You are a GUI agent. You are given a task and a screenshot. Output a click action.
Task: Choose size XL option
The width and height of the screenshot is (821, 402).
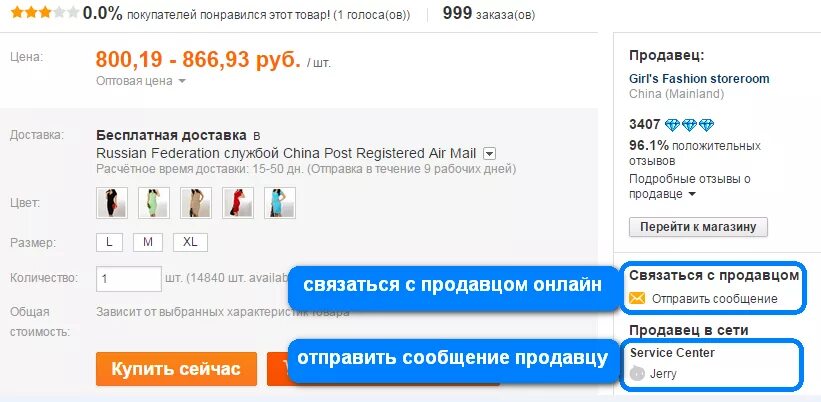click(191, 242)
